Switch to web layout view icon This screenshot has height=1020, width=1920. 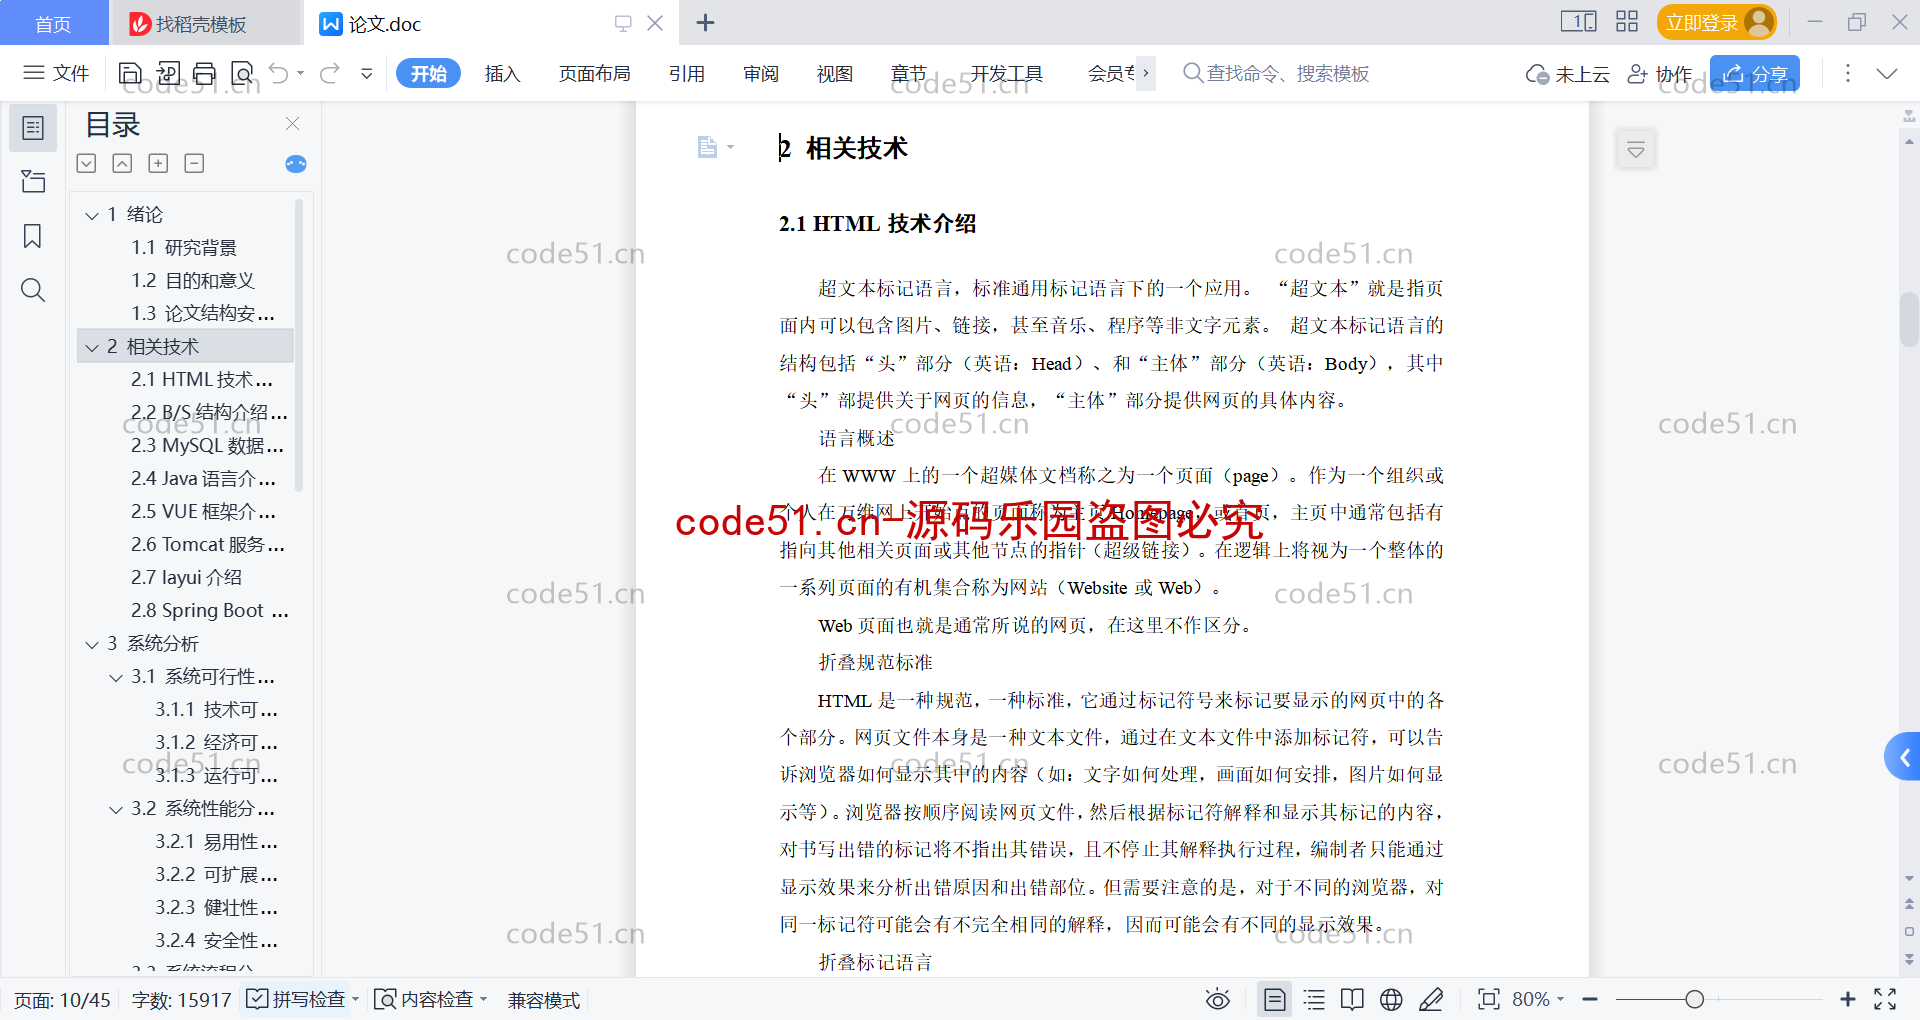pos(1391,999)
